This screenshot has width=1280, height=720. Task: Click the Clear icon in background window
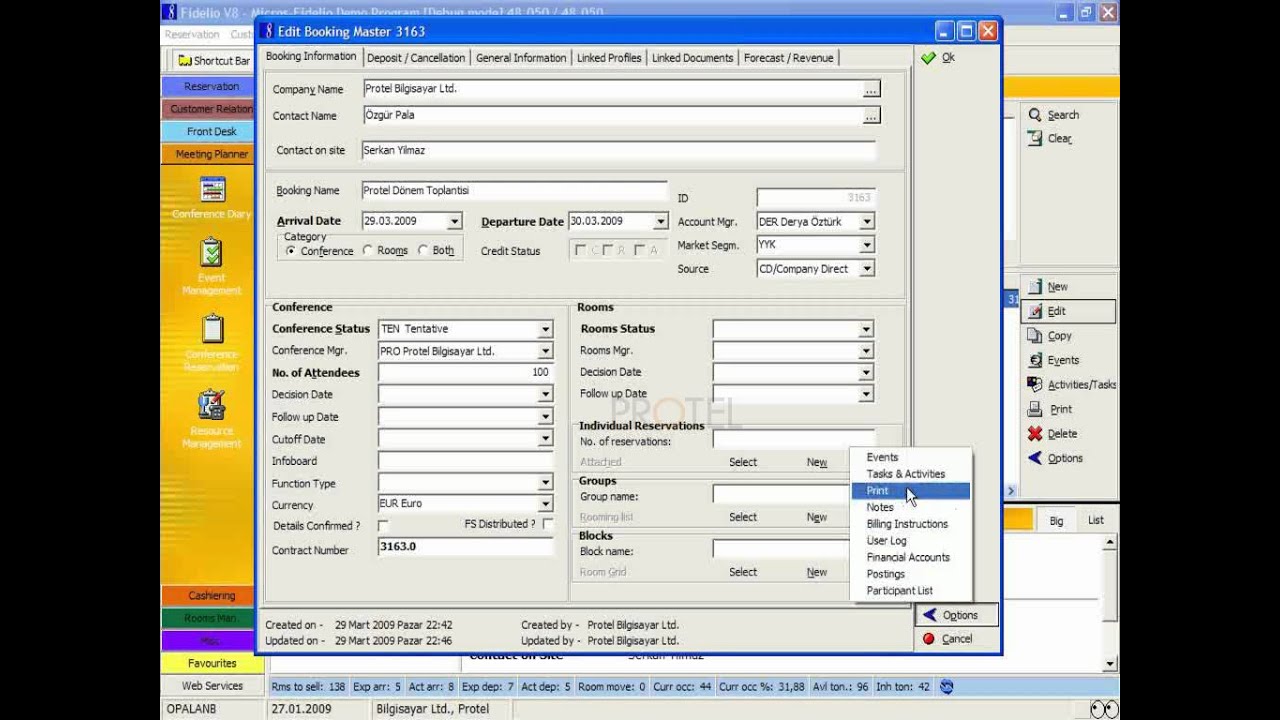point(1035,139)
